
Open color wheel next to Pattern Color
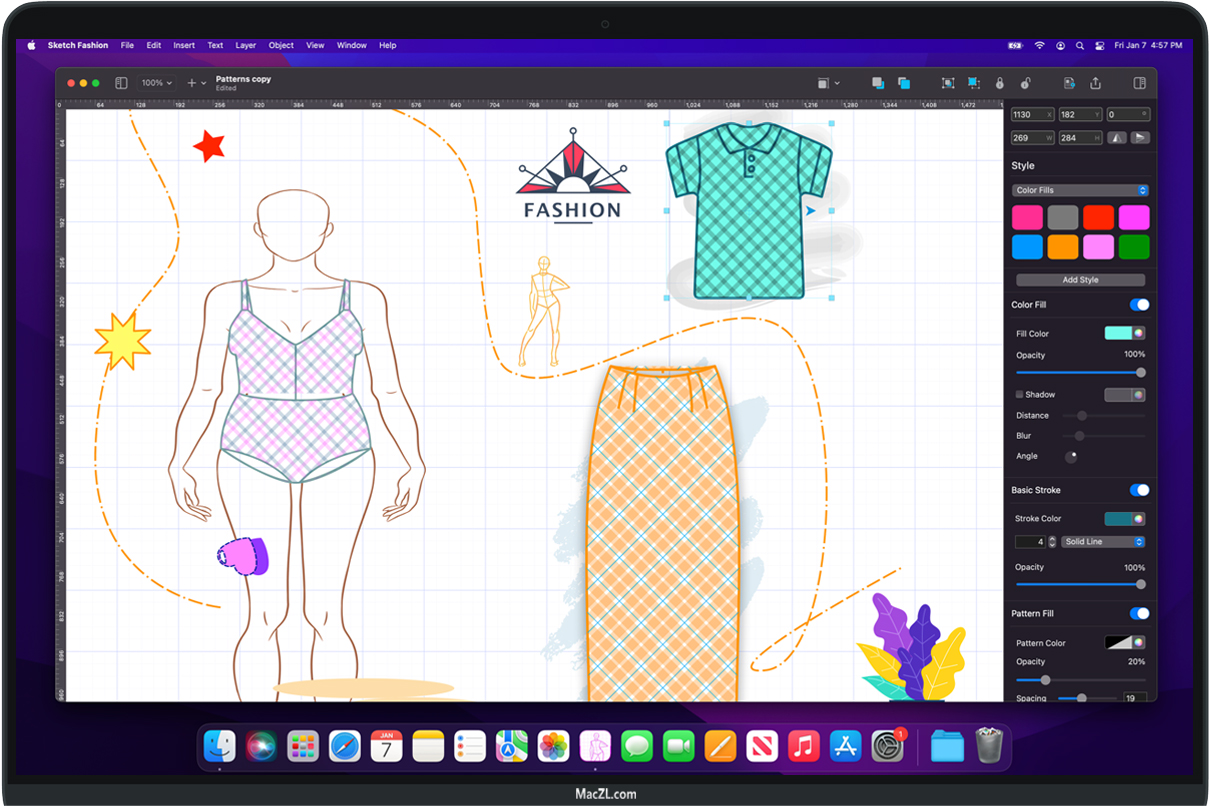(x=1138, y=642)
